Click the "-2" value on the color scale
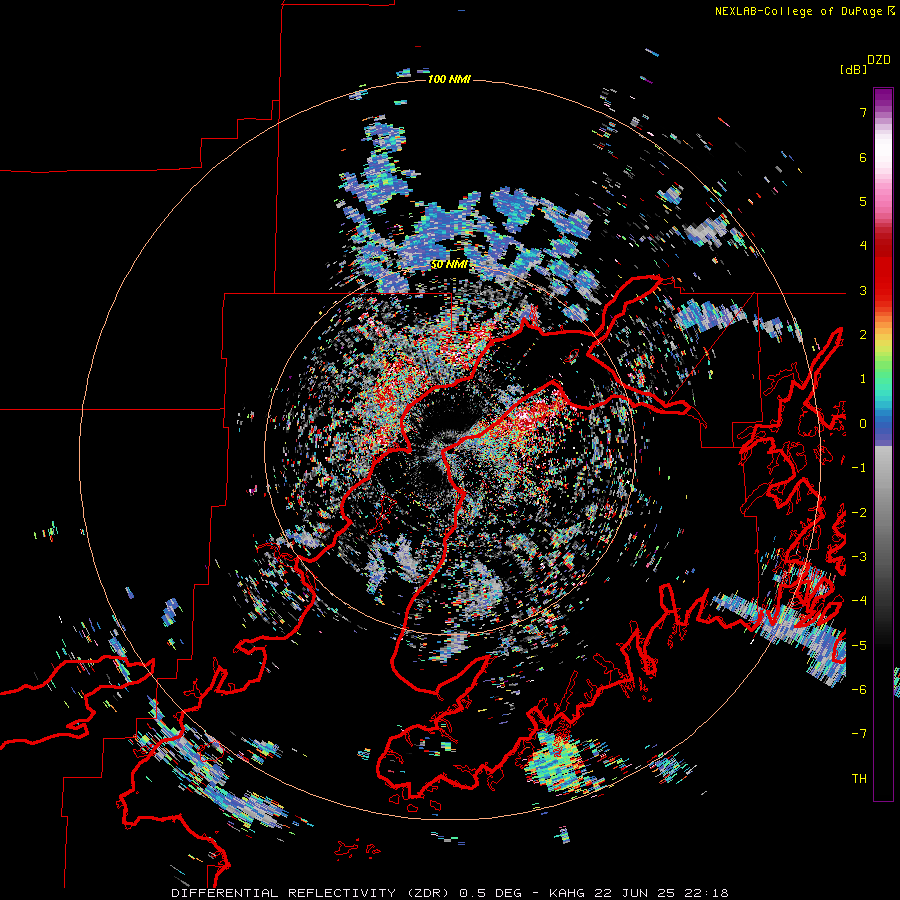Screen dimensions: 900x900 (x=859, y=513)
